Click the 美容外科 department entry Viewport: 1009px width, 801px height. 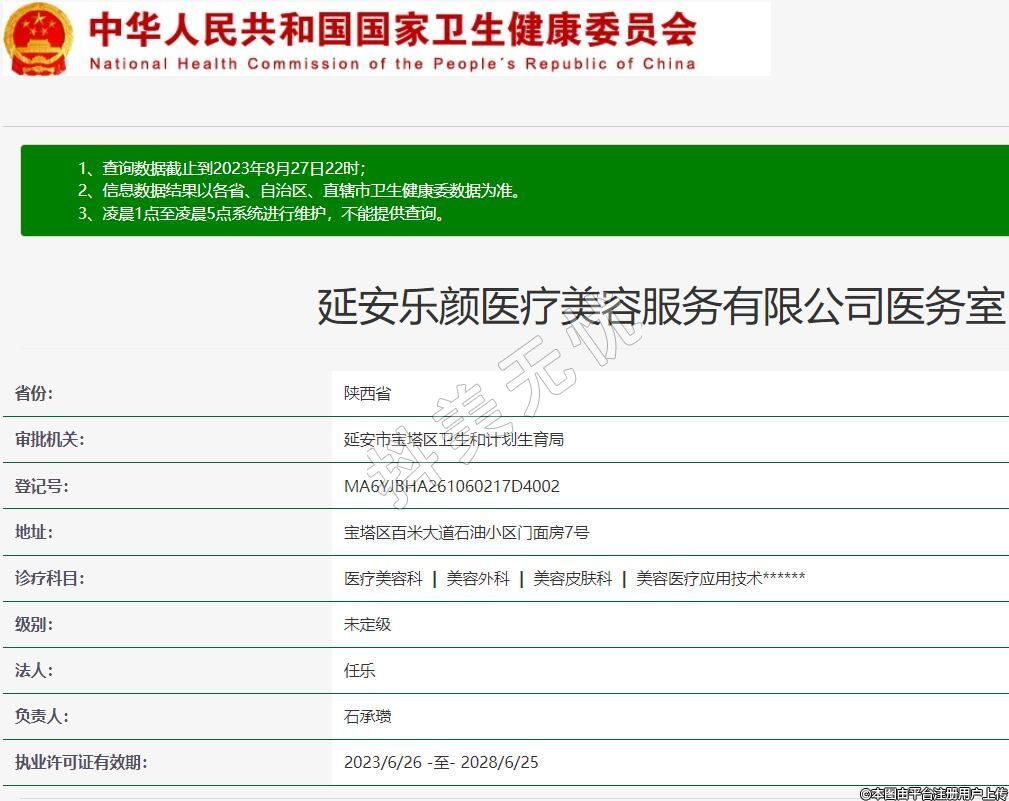[x=477, y=578]
